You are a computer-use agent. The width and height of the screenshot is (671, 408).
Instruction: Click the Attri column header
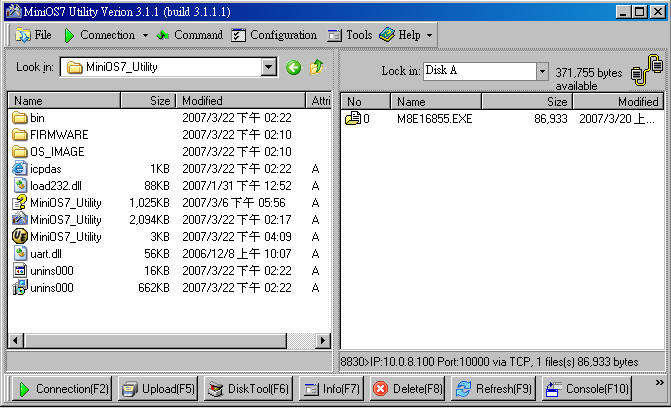(318, 101)
